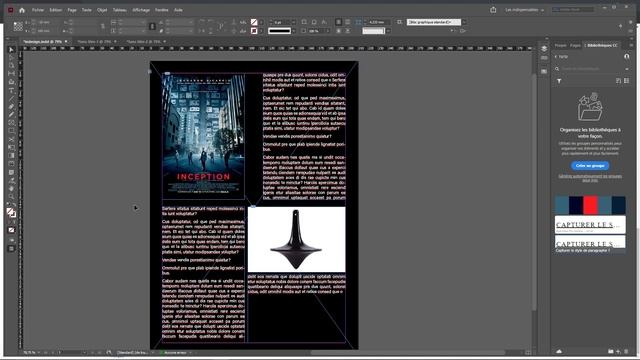This screenshot has width=640, height=360.
Task: Select the Pencil tool
Action: point(11,115)
